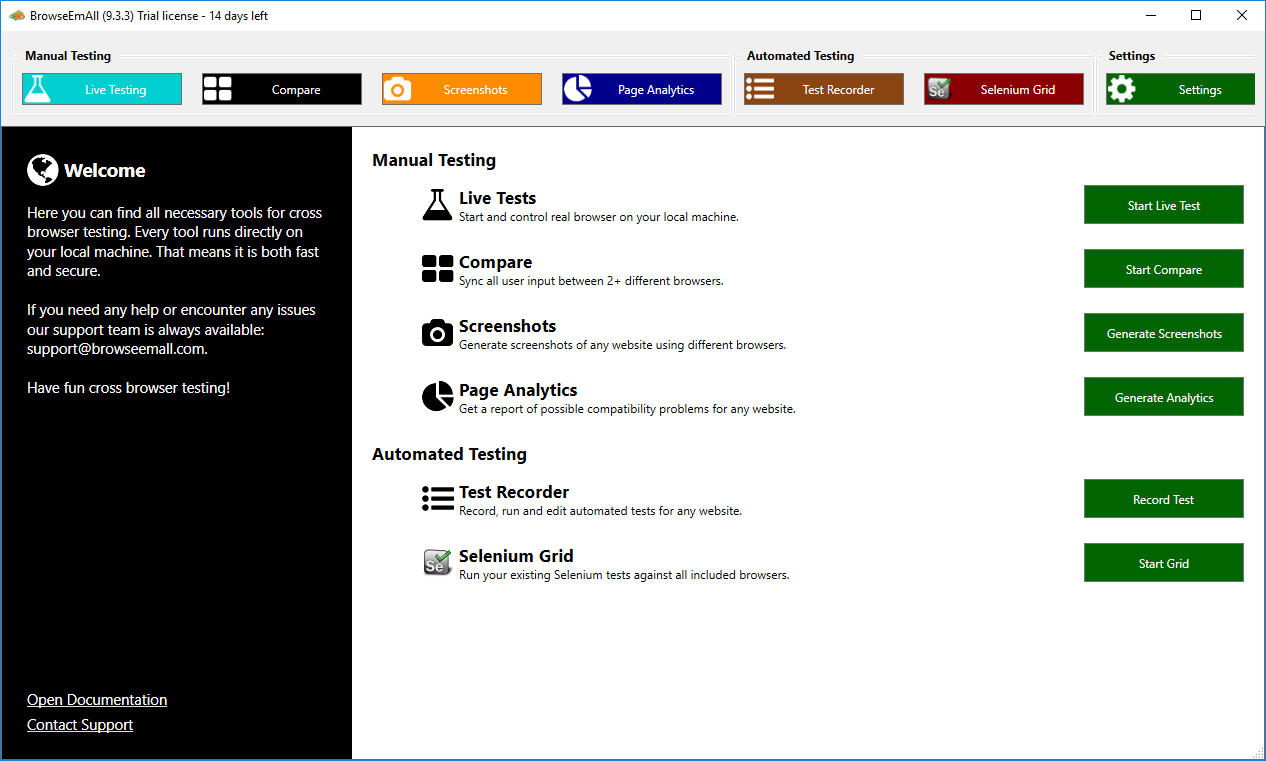Click the flask icon beside Live Tests heading
Screen dimensions: 1266x761
pyautogui.click(x=437, y=205)
